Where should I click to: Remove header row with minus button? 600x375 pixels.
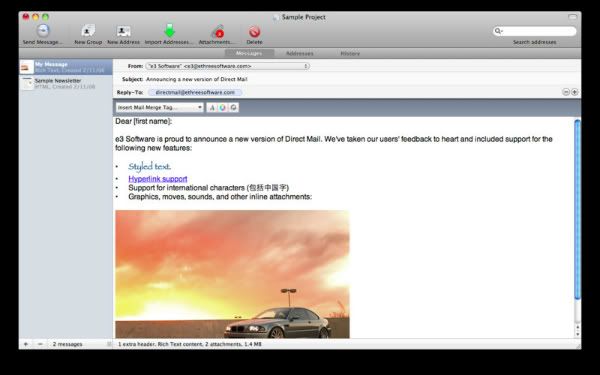(x=566, y=92)
